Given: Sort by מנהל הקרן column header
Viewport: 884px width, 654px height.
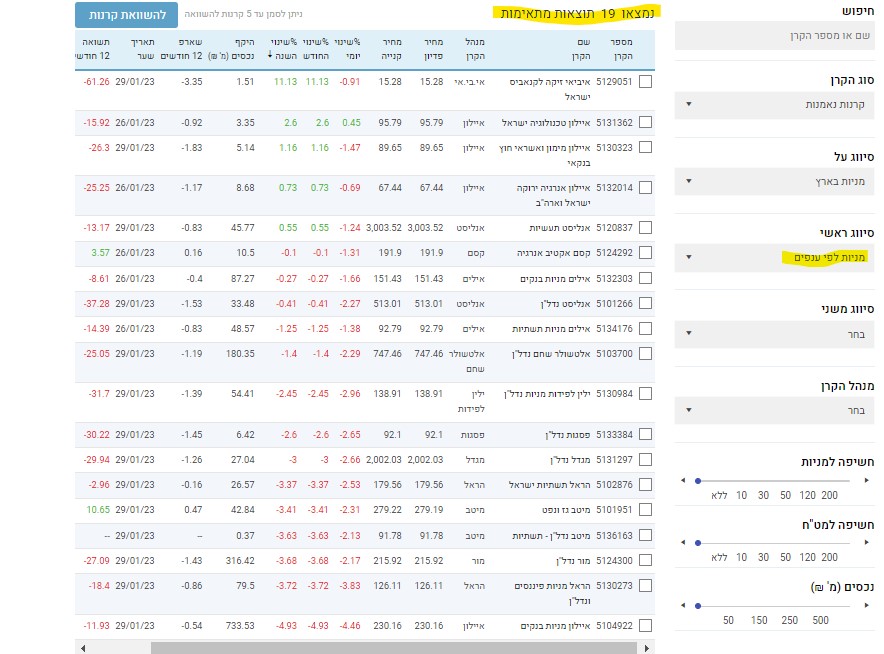Looking at the screenshot, I should [475, 49].
